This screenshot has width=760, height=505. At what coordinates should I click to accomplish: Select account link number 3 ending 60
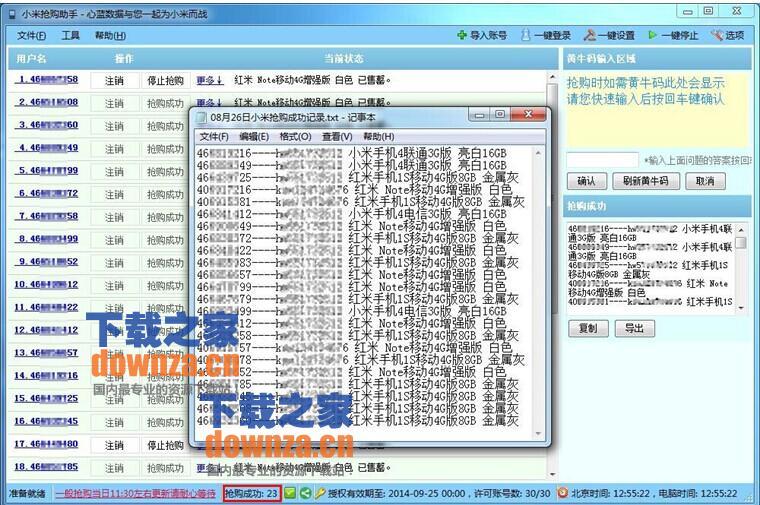(x=47, y=125)
